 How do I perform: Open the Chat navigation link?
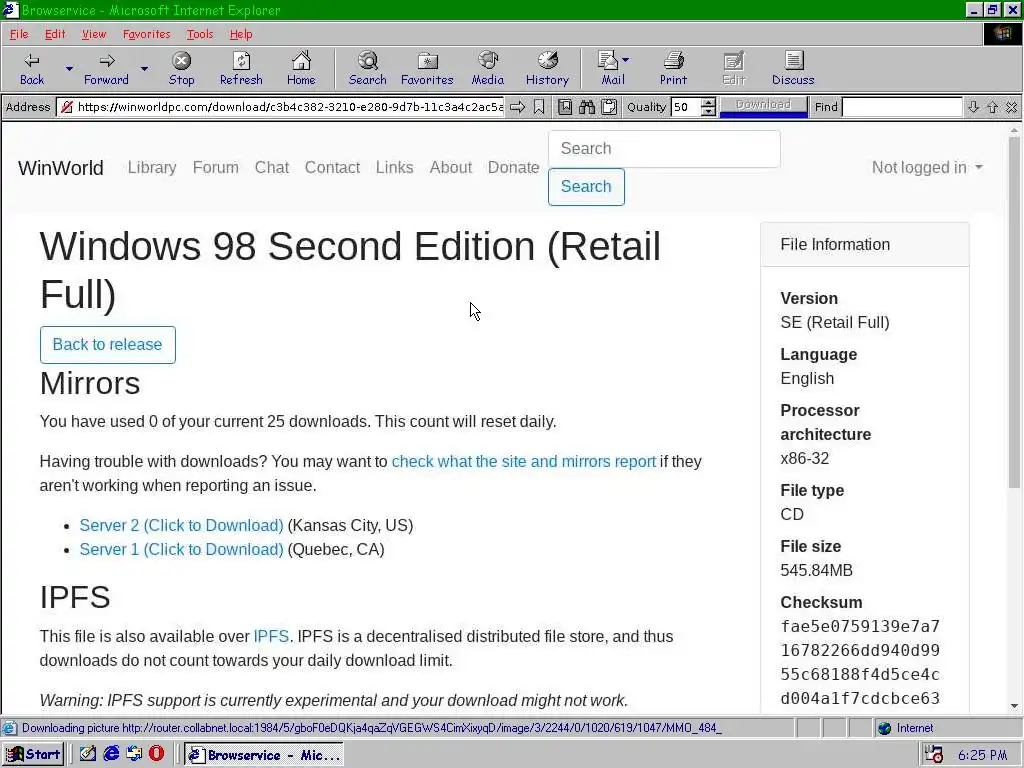click(272, 168)
